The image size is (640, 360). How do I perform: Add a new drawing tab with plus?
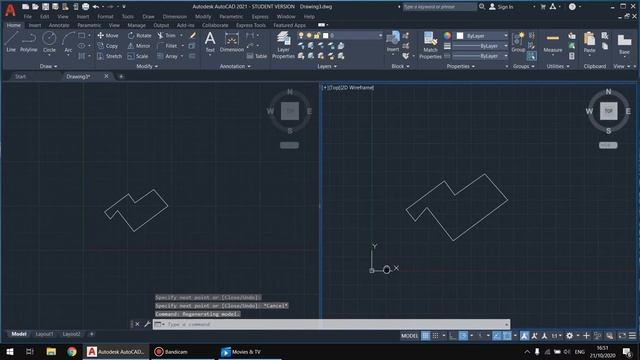121,76
